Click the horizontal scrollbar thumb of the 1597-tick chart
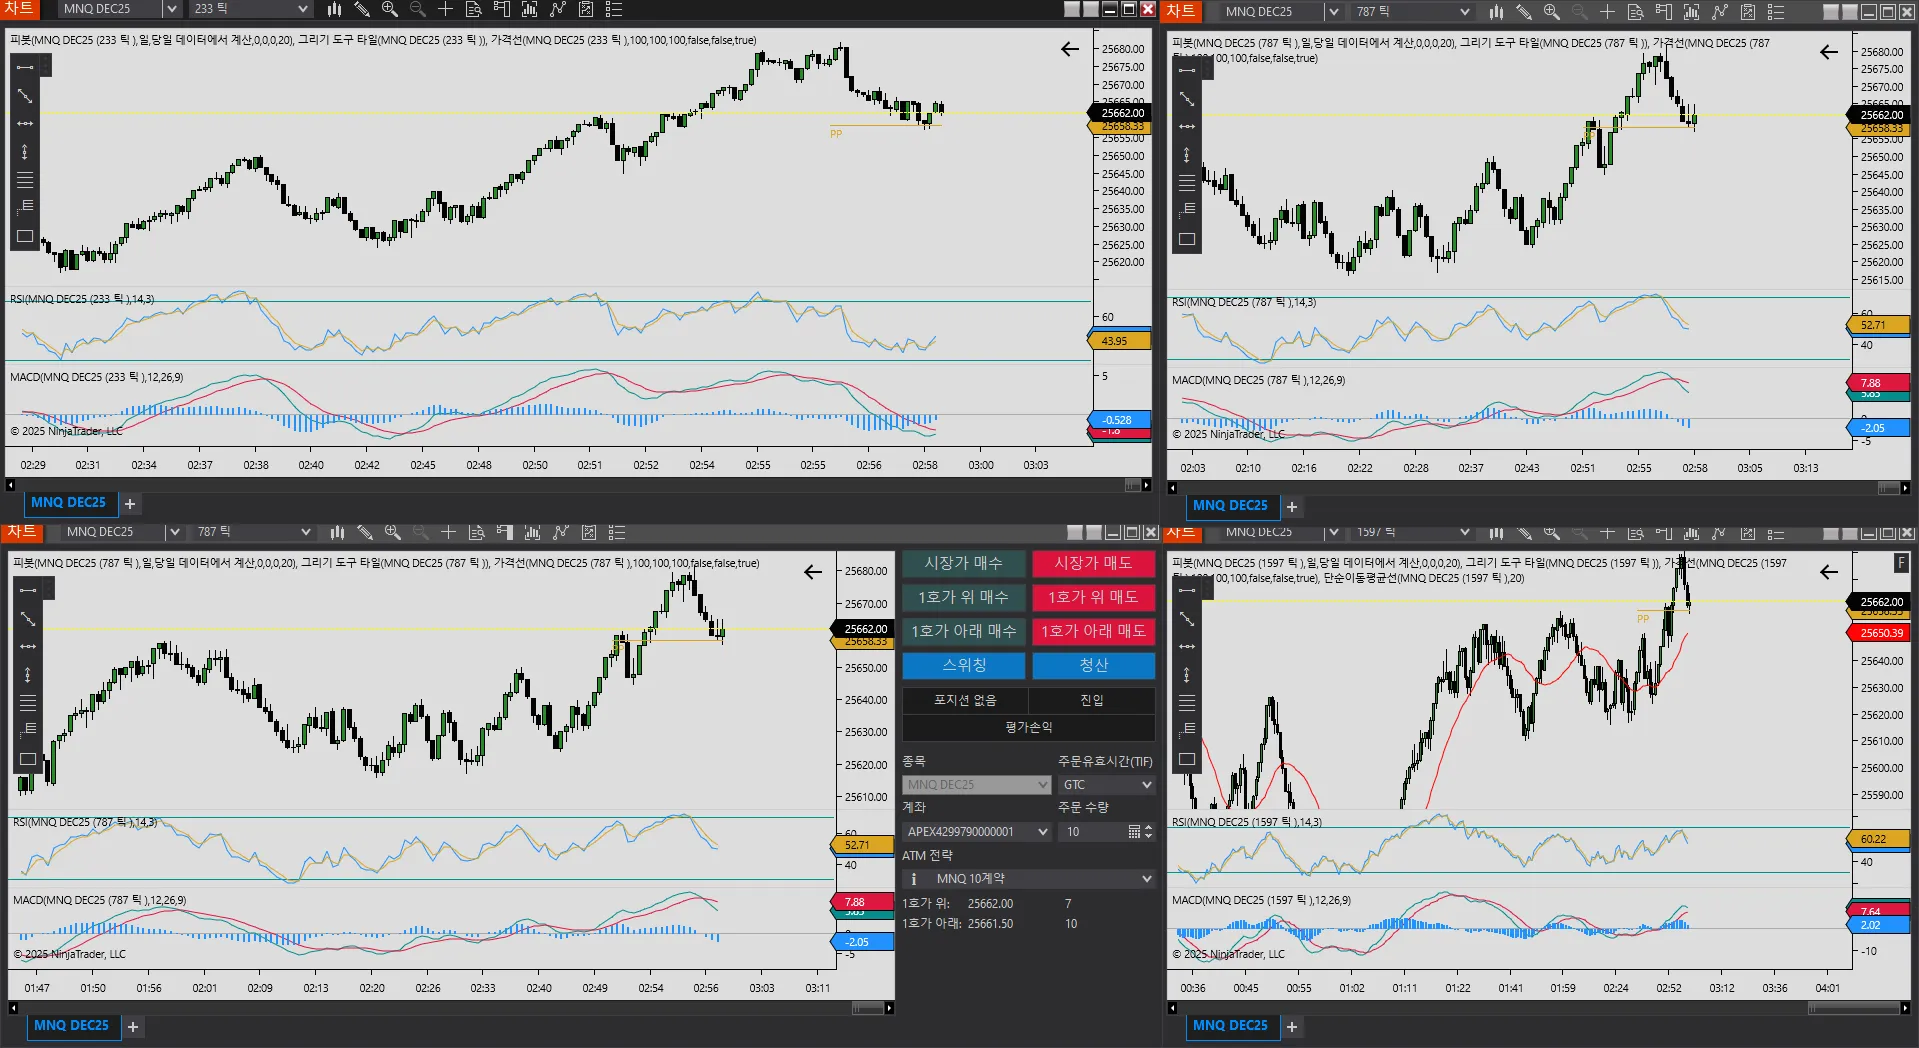 (x=1853, y=1008)
